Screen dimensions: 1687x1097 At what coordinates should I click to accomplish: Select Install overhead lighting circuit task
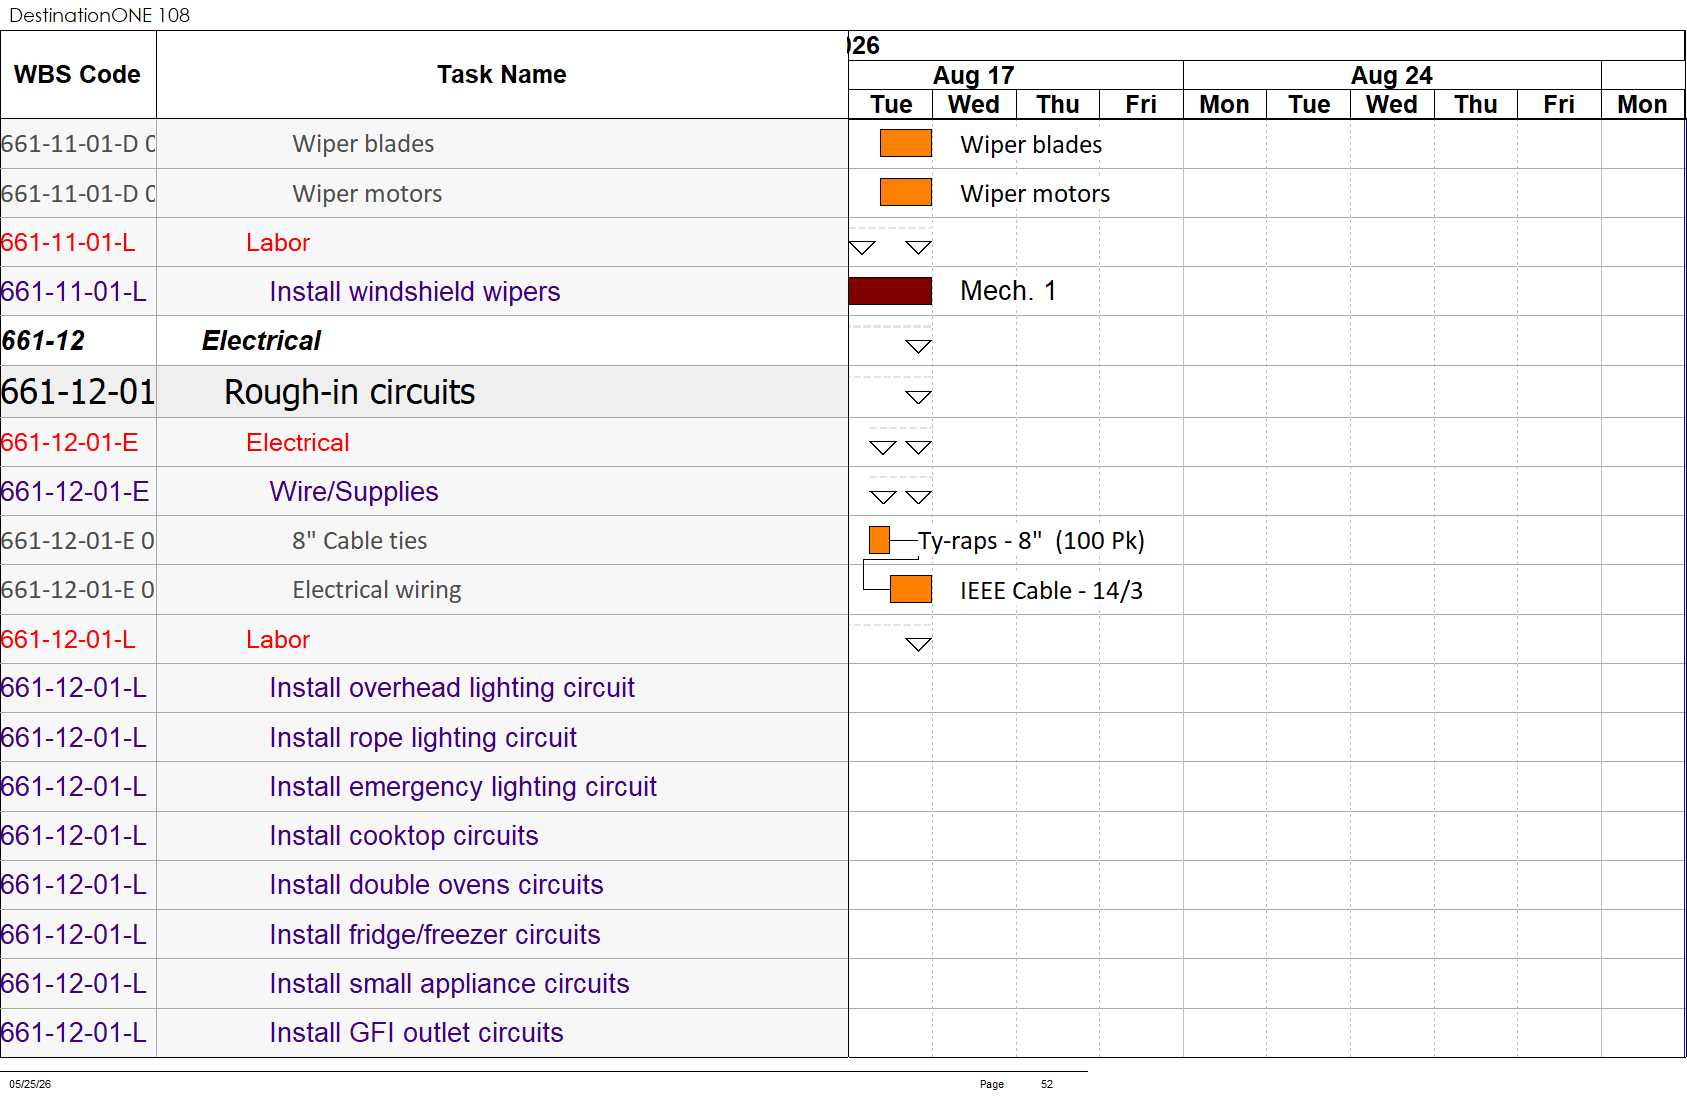click(x=424, y=688)
